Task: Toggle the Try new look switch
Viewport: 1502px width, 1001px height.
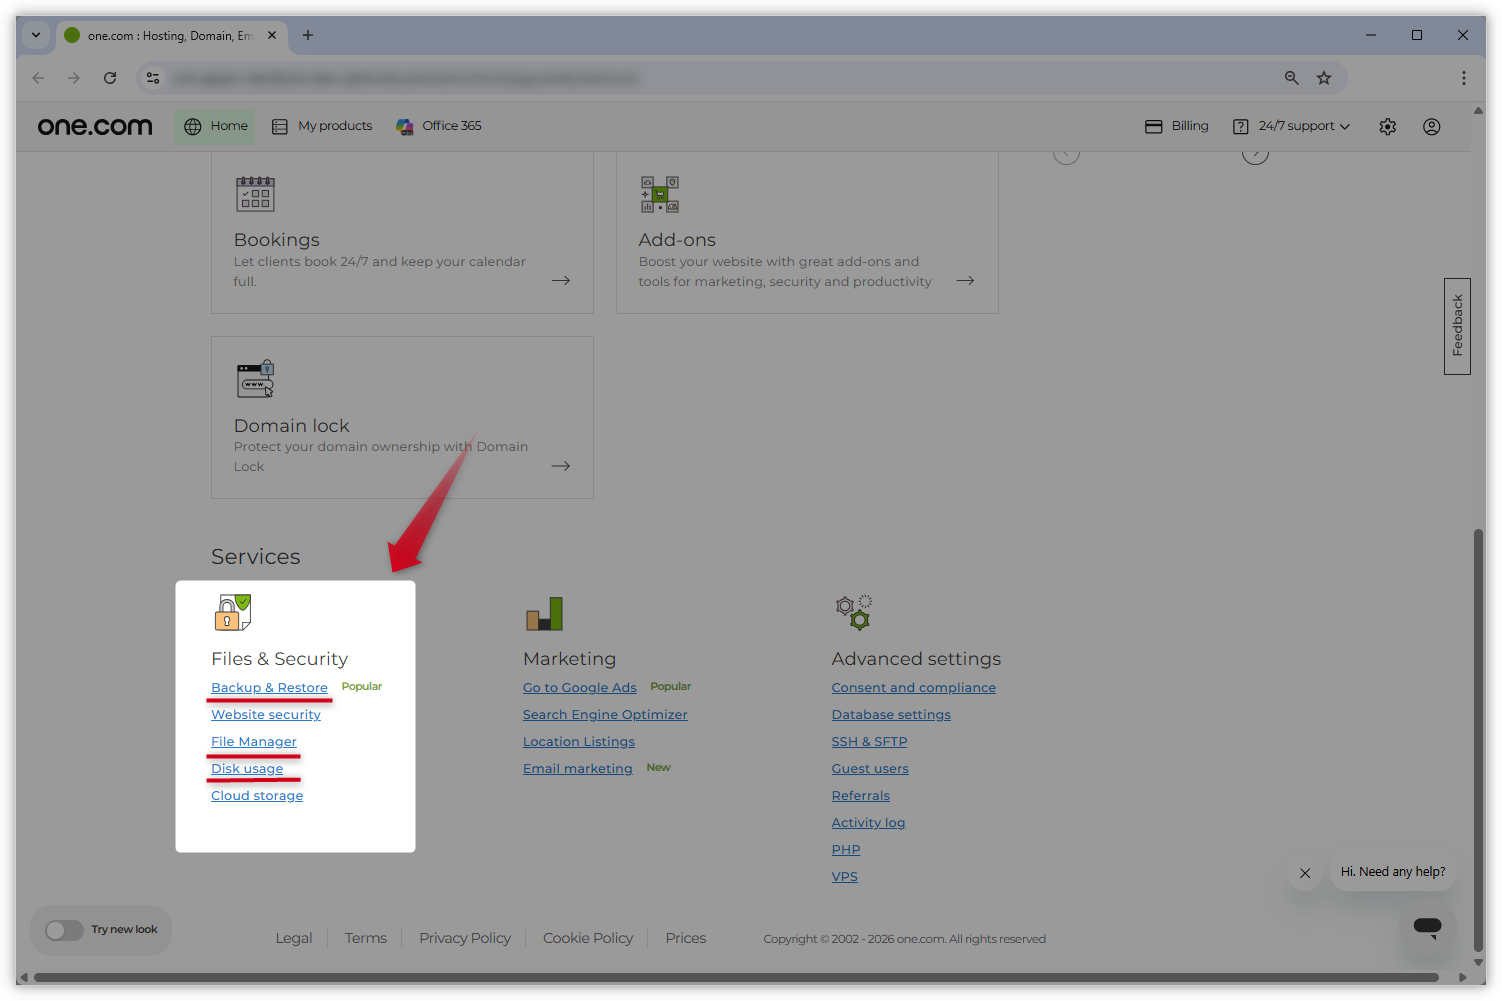Action: coord(65,930)
